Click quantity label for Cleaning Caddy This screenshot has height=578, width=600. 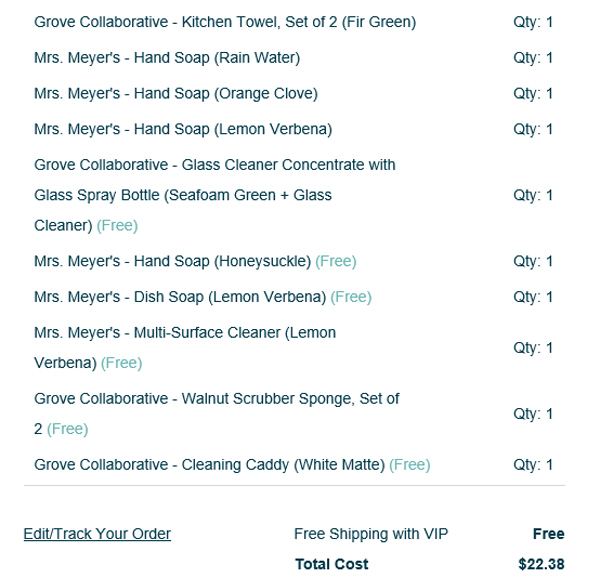533,465
